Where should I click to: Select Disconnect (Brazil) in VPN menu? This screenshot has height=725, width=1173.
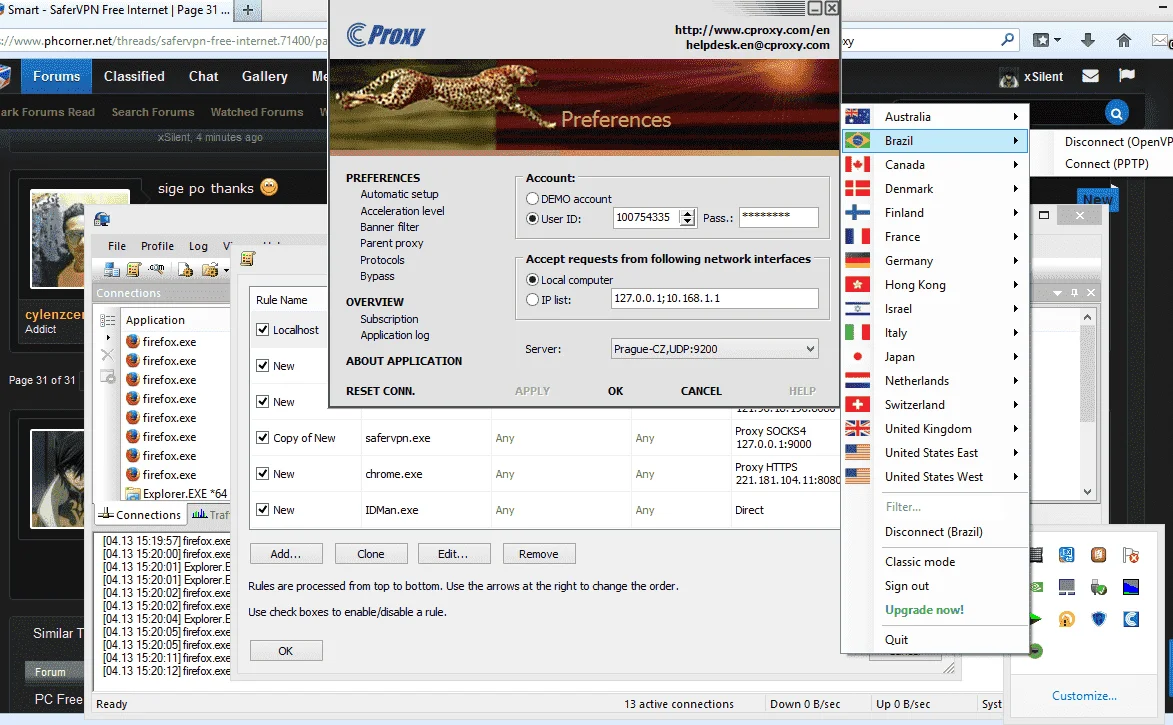pos(934,532)
